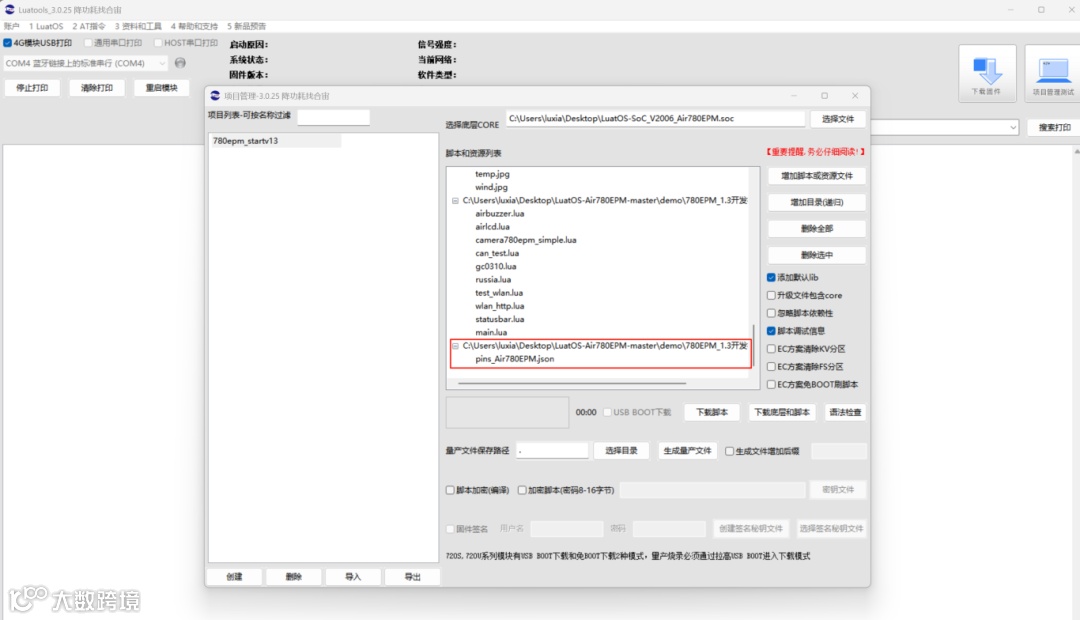The image size is (1080, 620).
Task: Enable EC方案清除FS分区 checkbox
Action: 771,367
